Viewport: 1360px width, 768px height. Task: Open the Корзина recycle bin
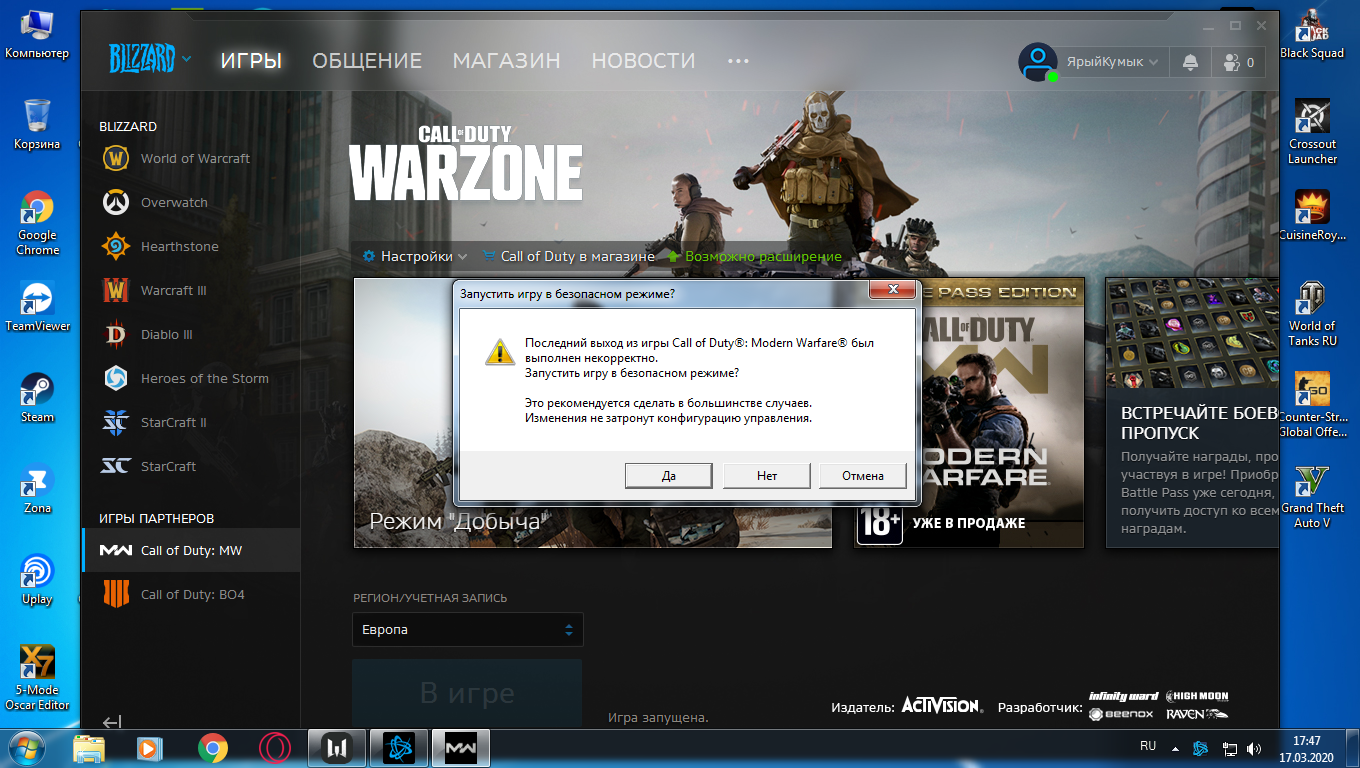tap(37, 124)
